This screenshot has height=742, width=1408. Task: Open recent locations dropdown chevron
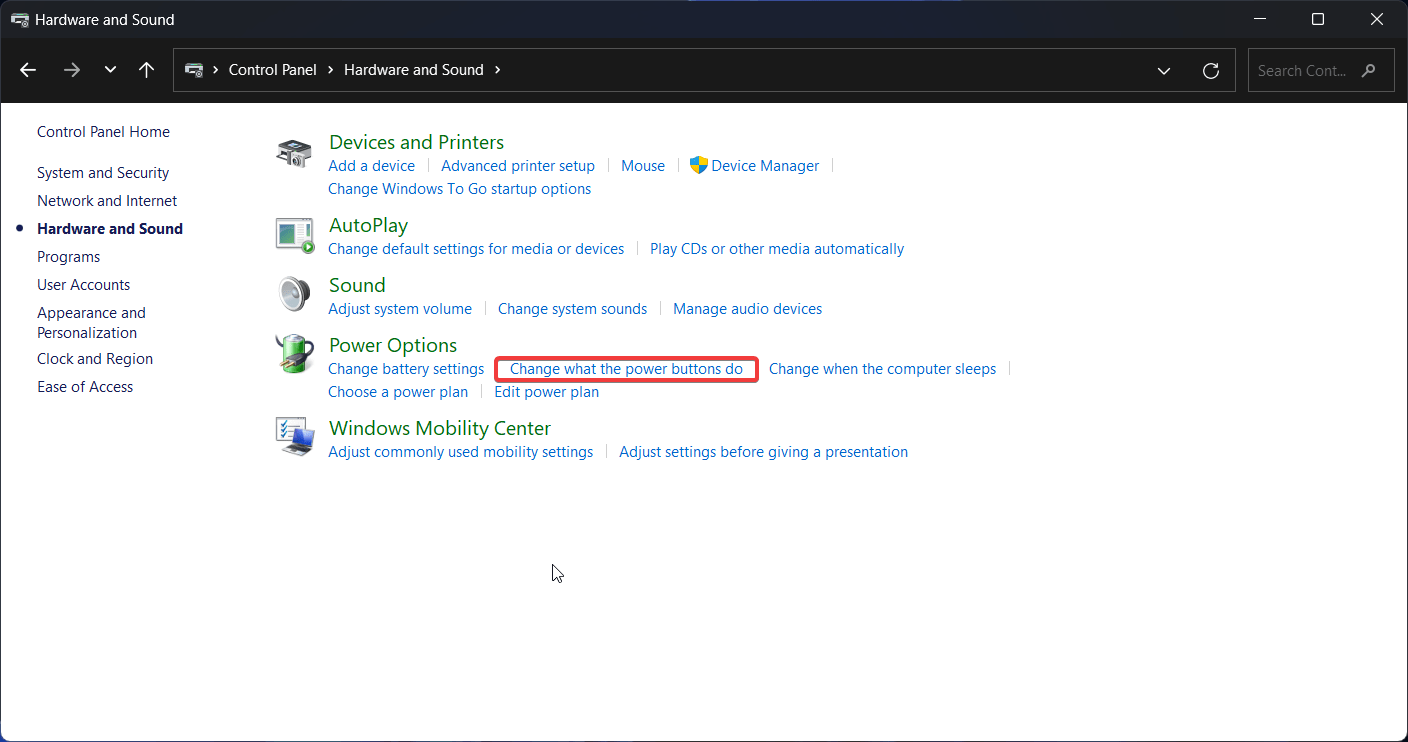pyautogui.click(x=110, y=70)
